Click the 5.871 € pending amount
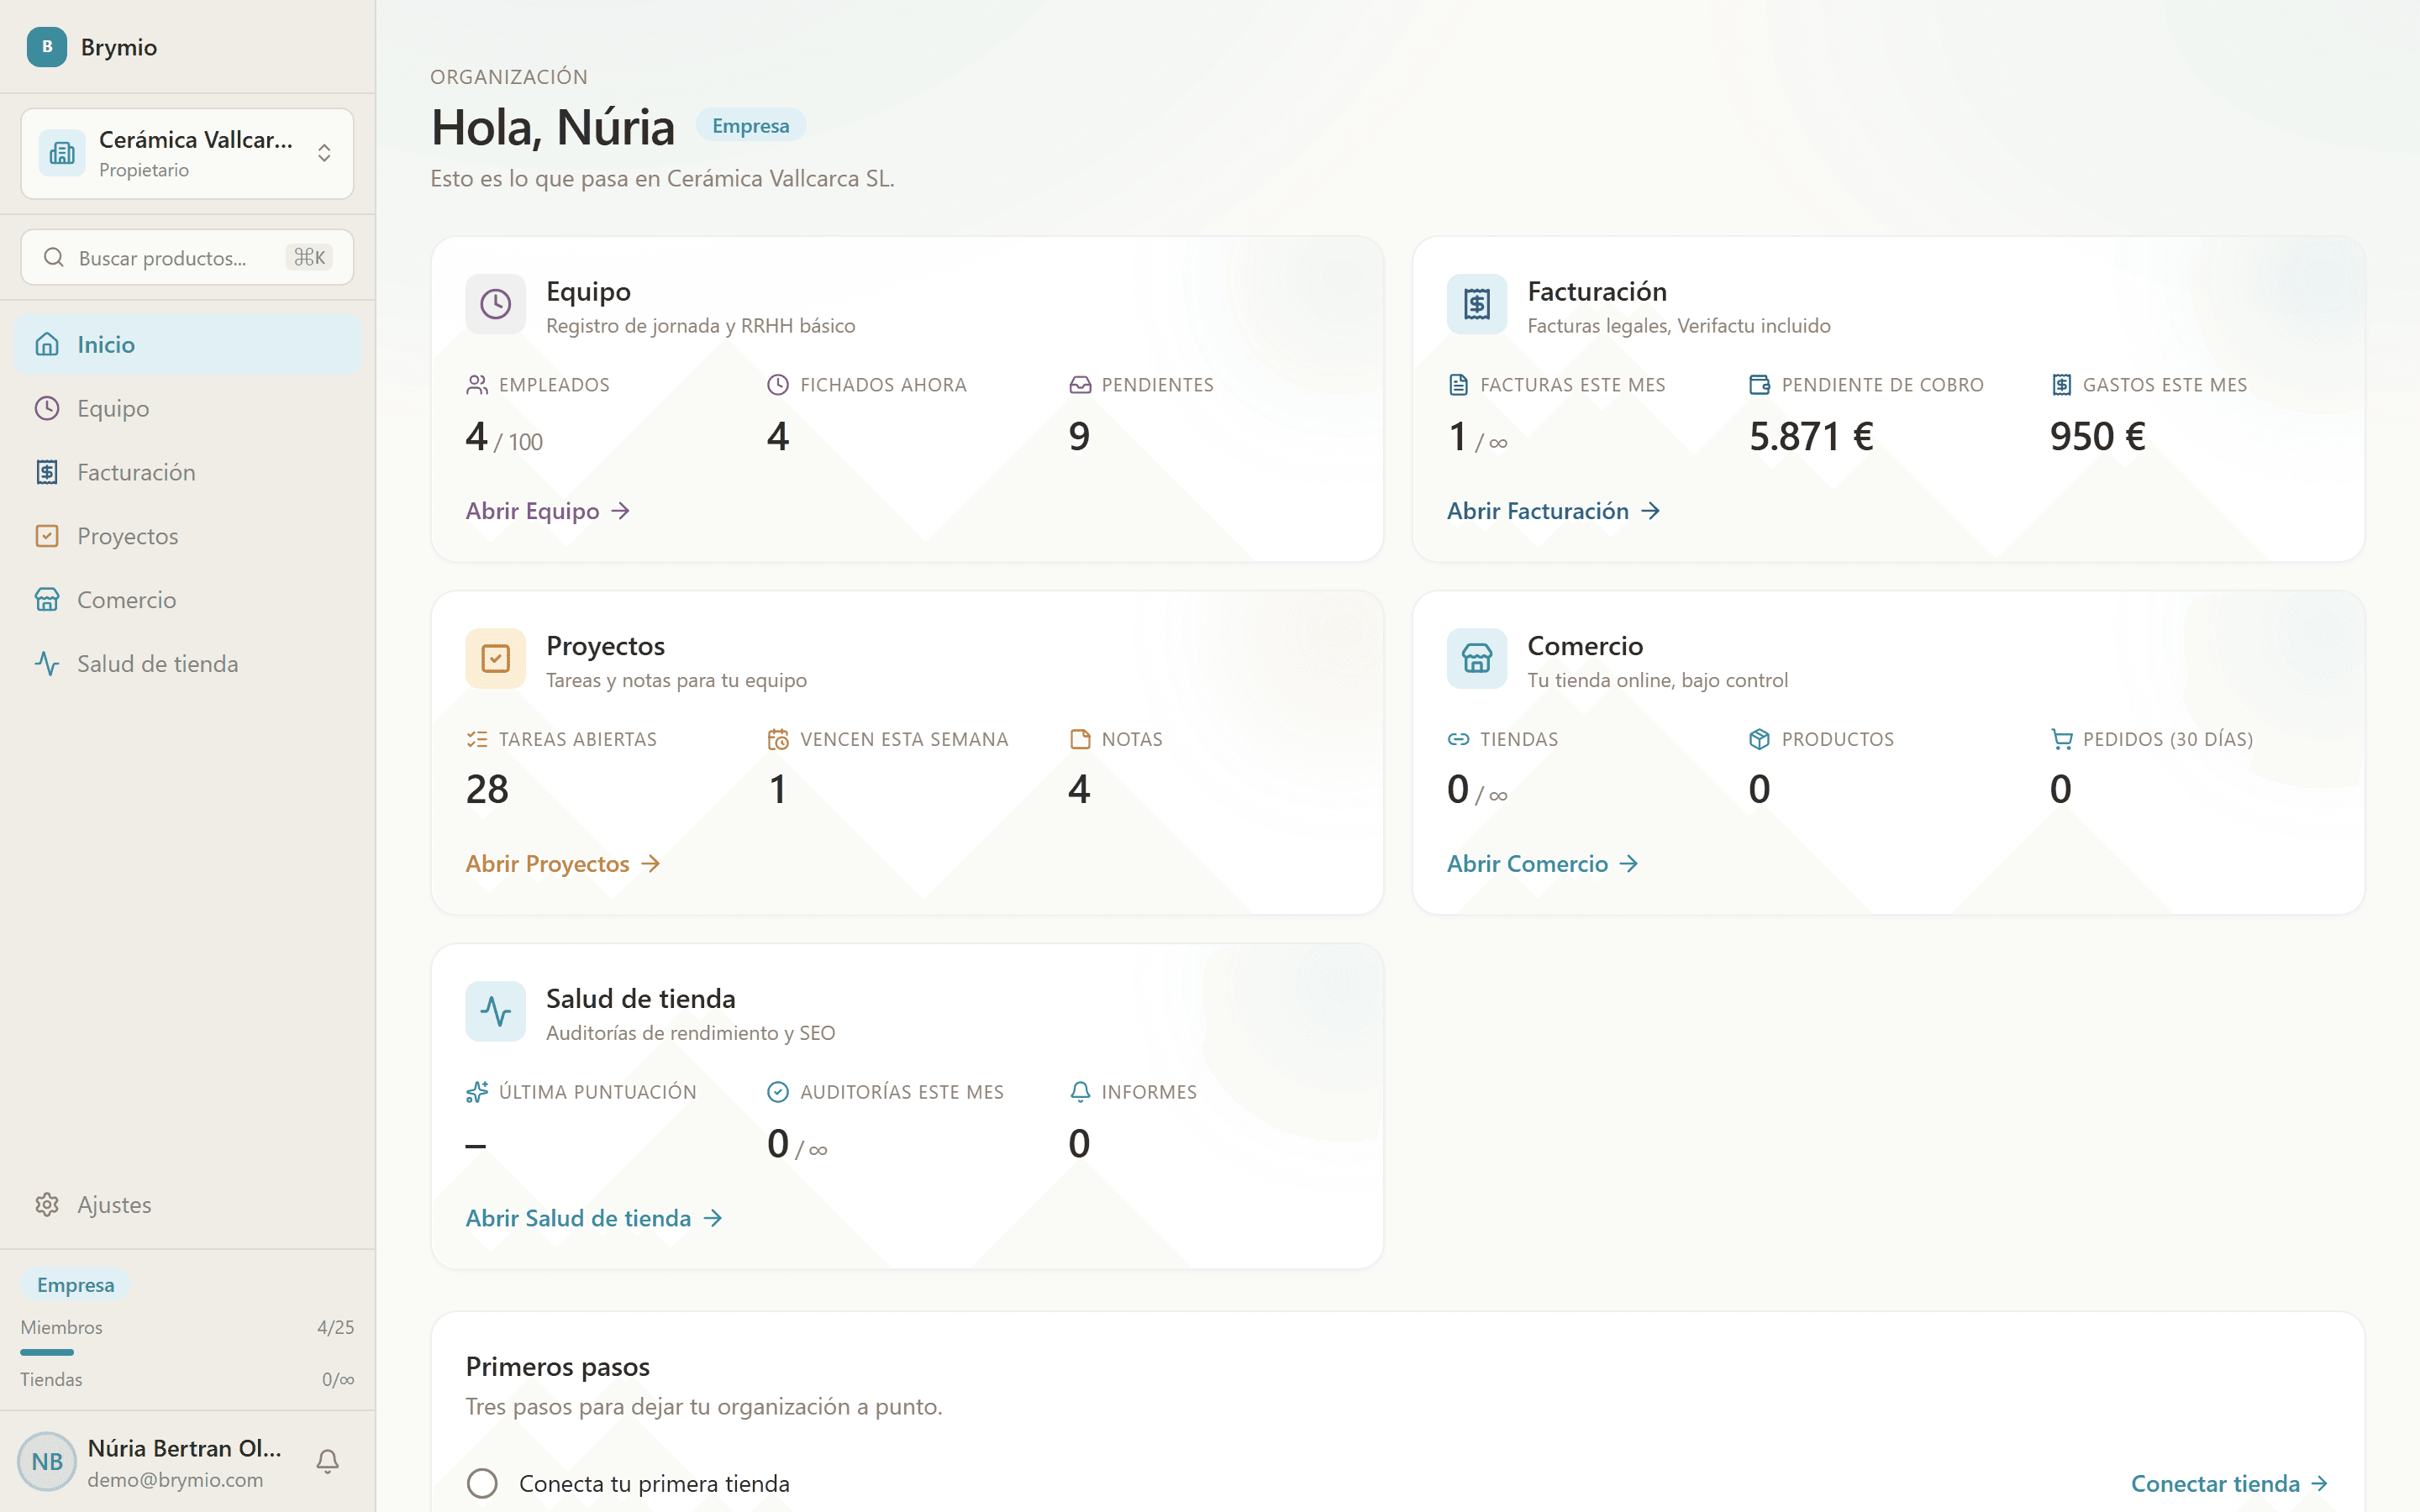Viewport: 2420px width, 1512px height. [x=1811, y=436]
